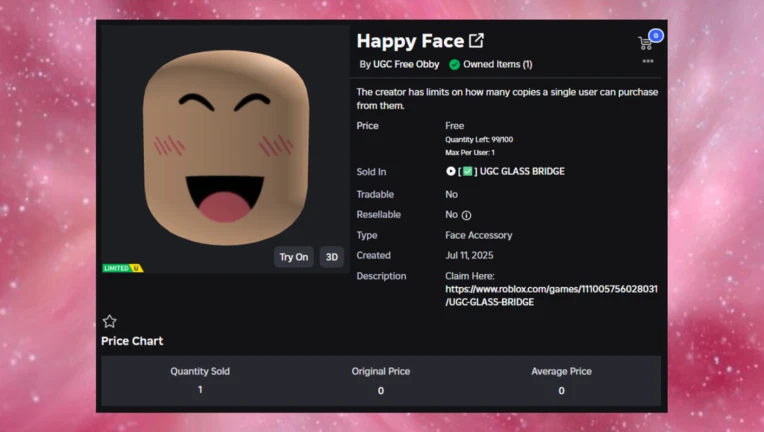The height and width of the screenshot is (432, 764).
Task: Click the Quantity Sold value 1
Action: (x=200, y=390)
